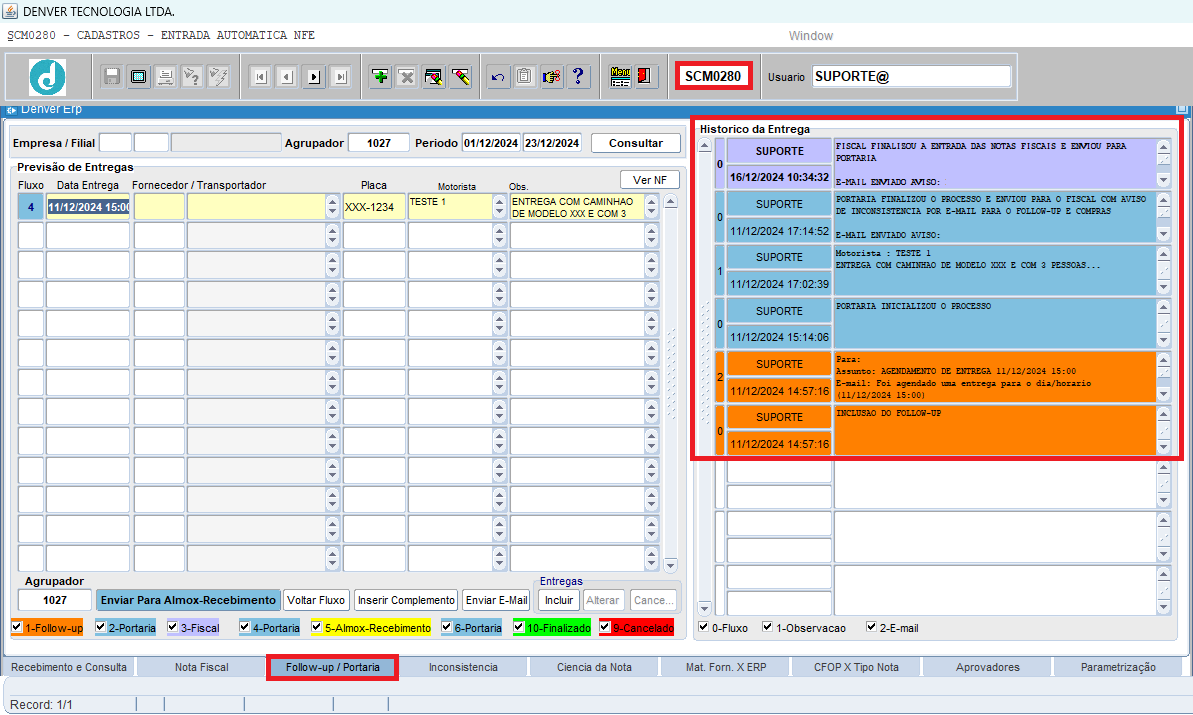
Task: Click the Enter Query flashlight-question icon
Action: tap(192, 77)
